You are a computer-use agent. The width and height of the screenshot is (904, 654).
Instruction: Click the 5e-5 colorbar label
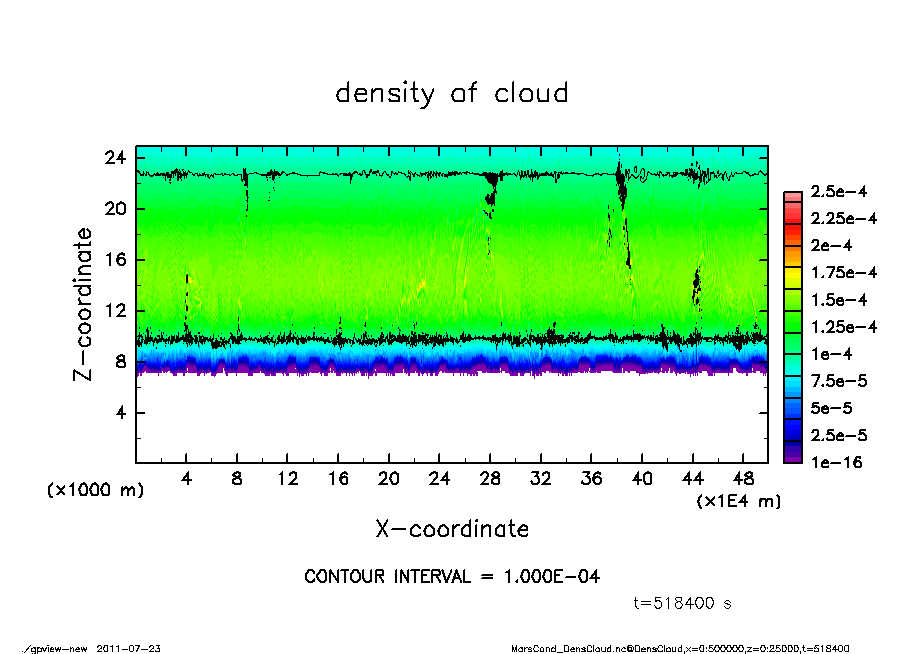point(831,408)
